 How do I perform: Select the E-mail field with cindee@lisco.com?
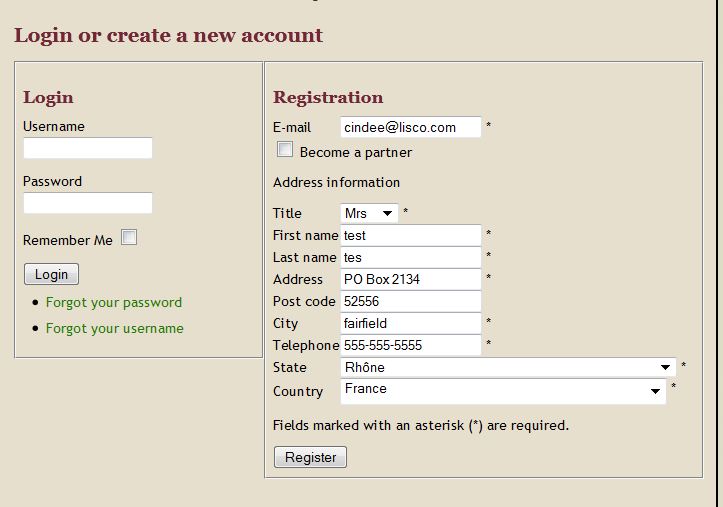[411, 127]
